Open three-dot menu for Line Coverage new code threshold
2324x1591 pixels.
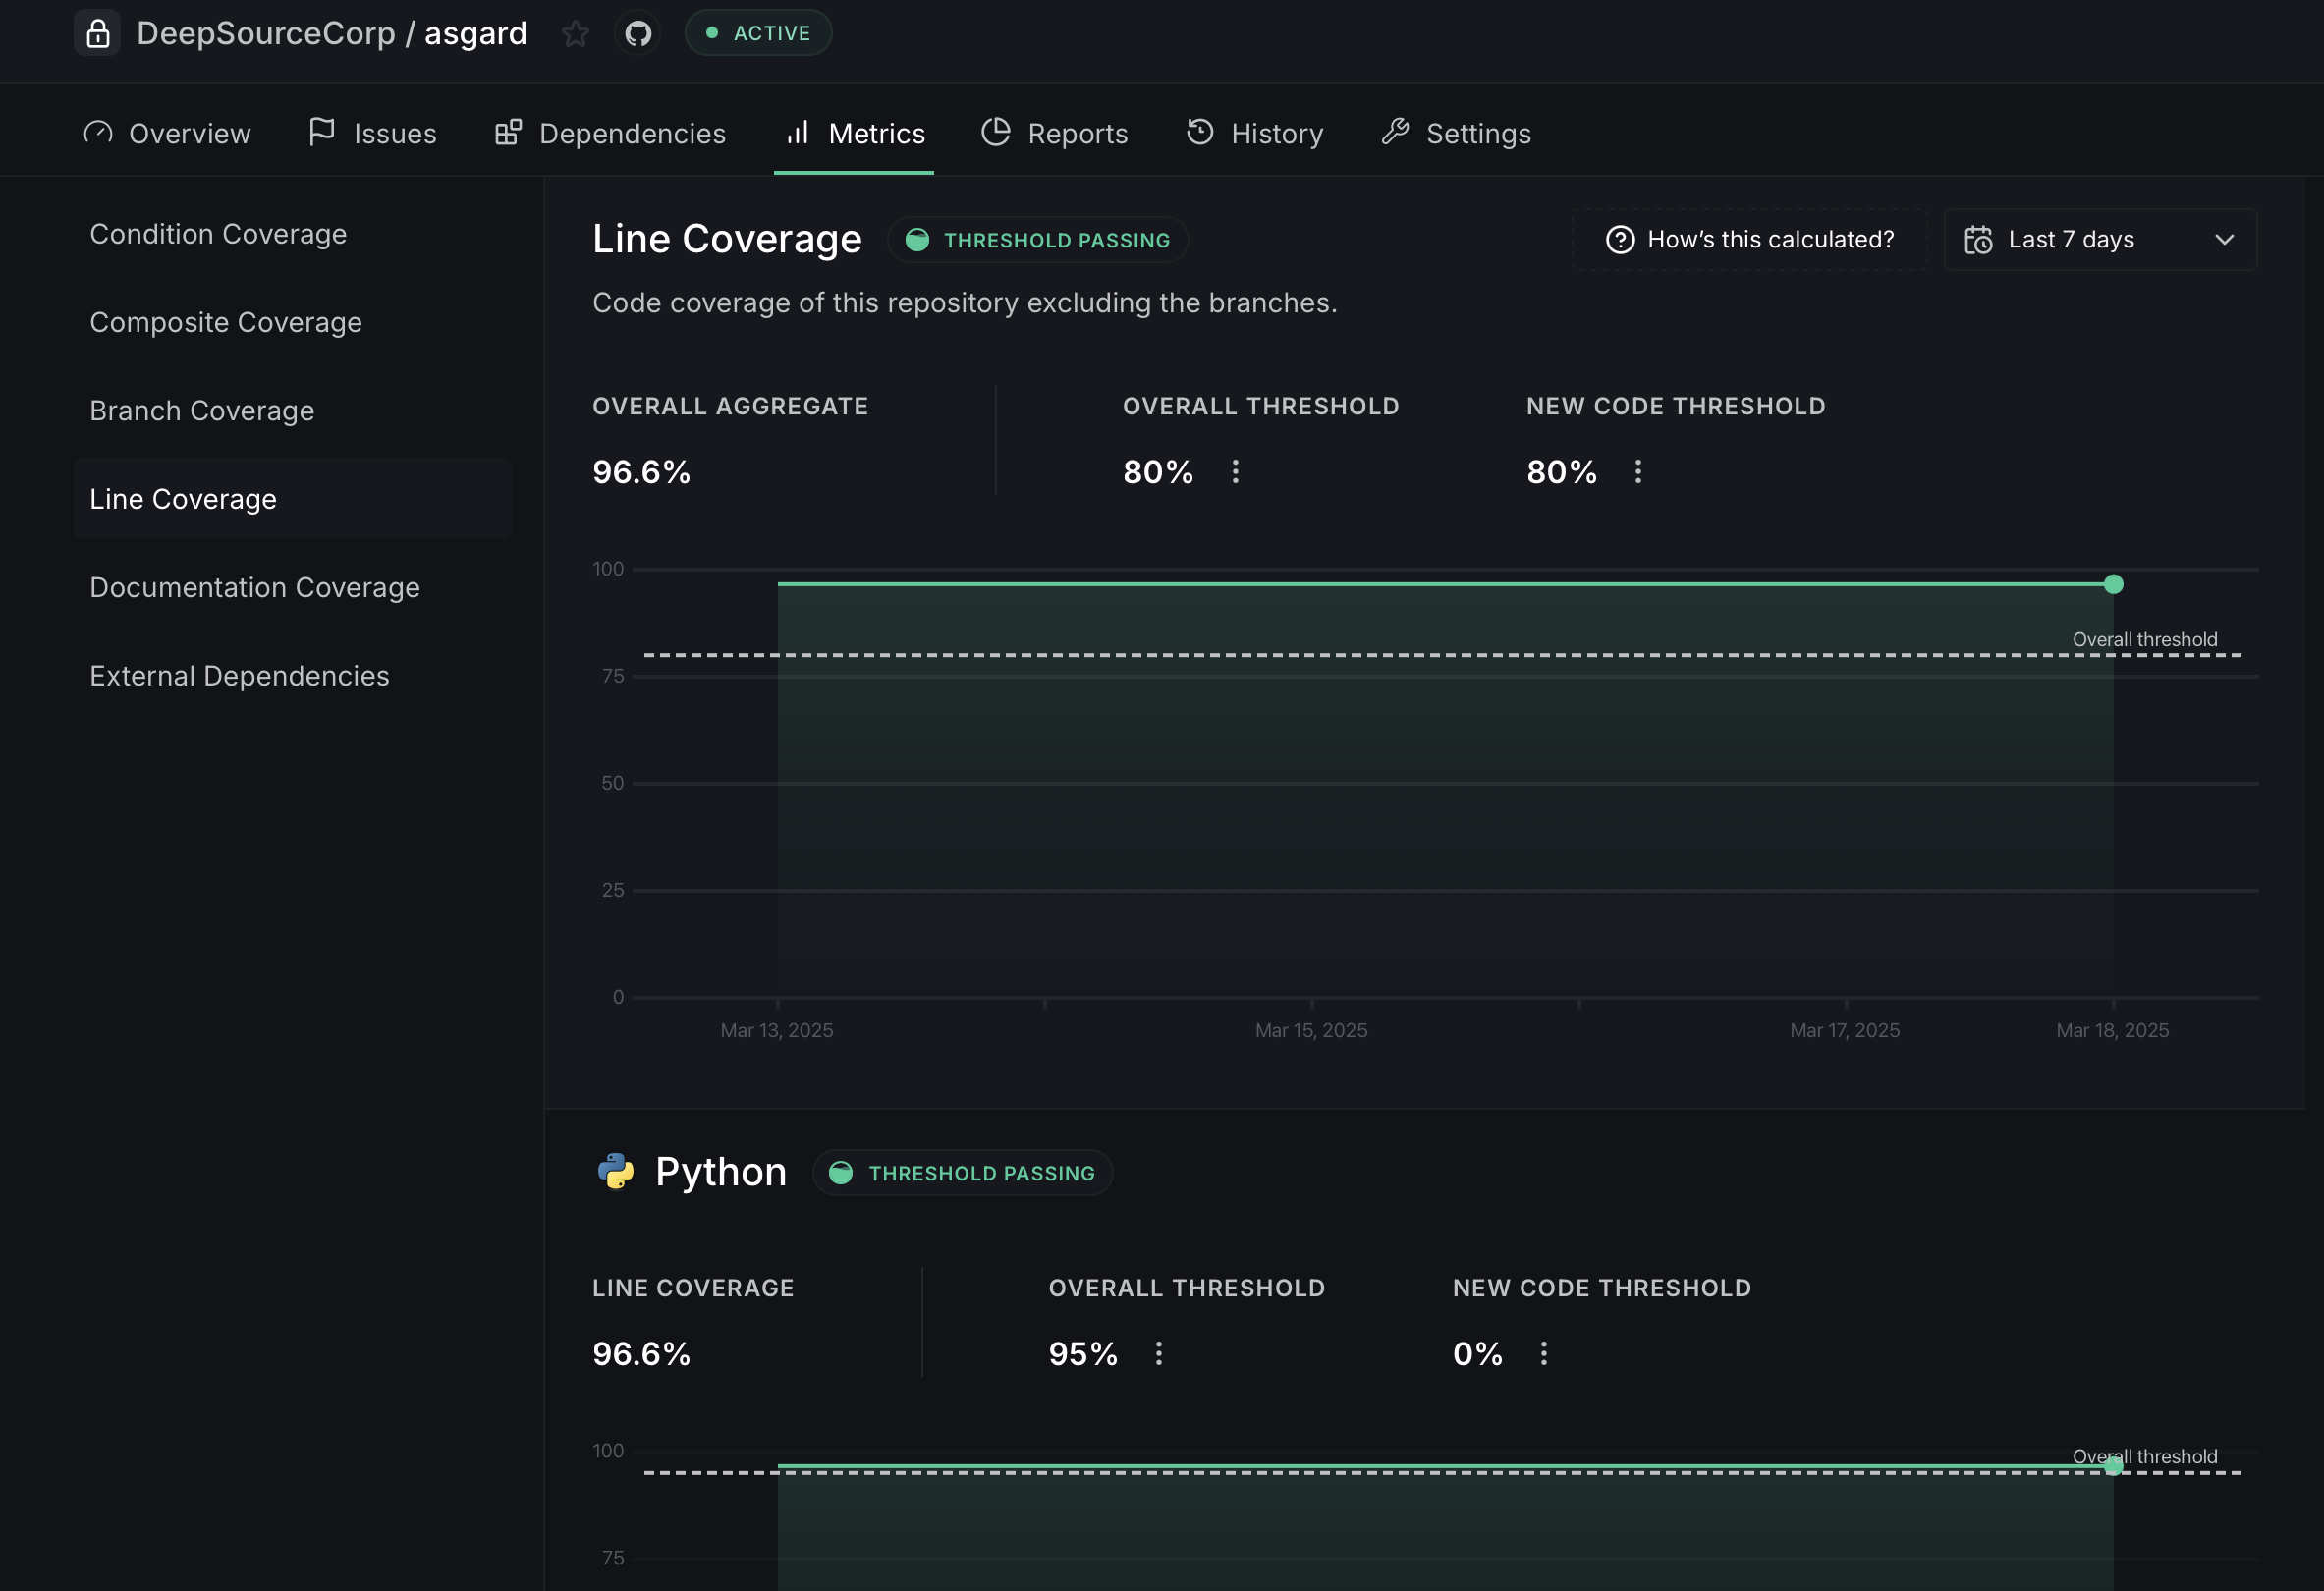[x=1638, y=472]
